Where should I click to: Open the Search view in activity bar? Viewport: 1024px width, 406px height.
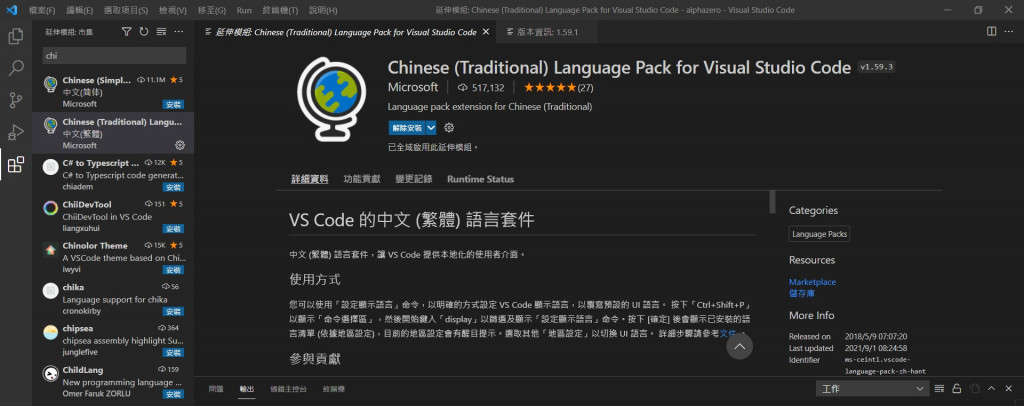click(x=16, y=68)
